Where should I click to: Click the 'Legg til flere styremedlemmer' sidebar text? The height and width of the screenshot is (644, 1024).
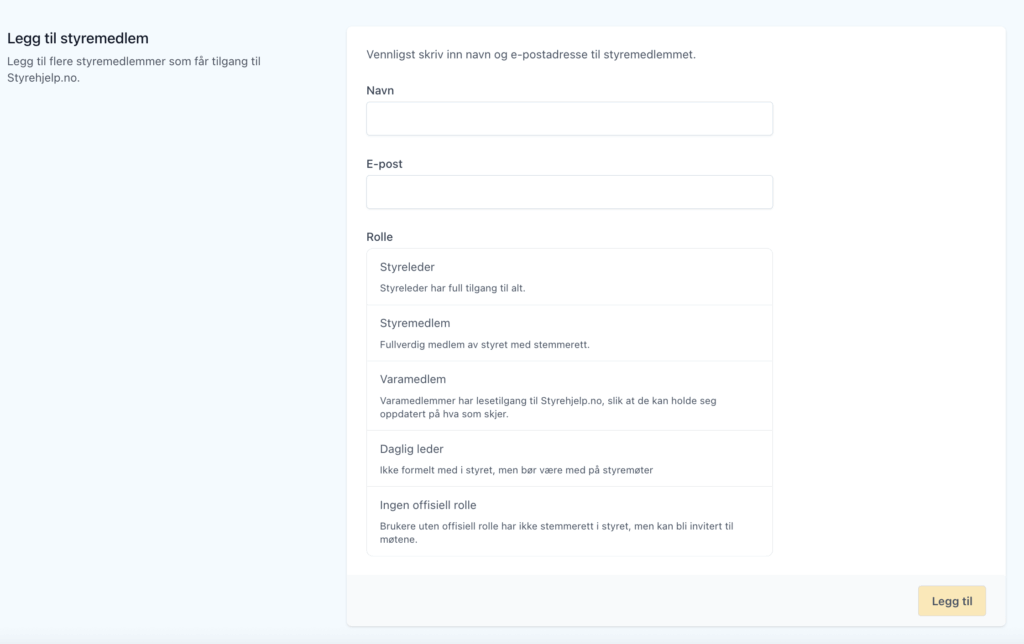[134, 69]
